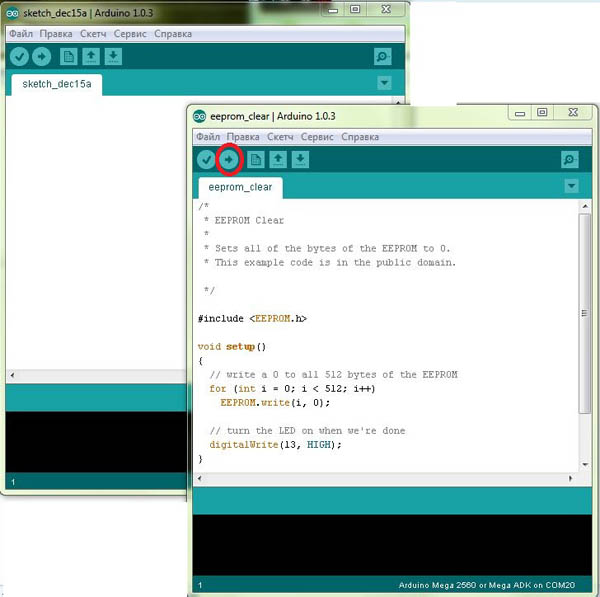Open Скетч menu in eeprom_clear window
600x597 pixels.
coord(280,137)
